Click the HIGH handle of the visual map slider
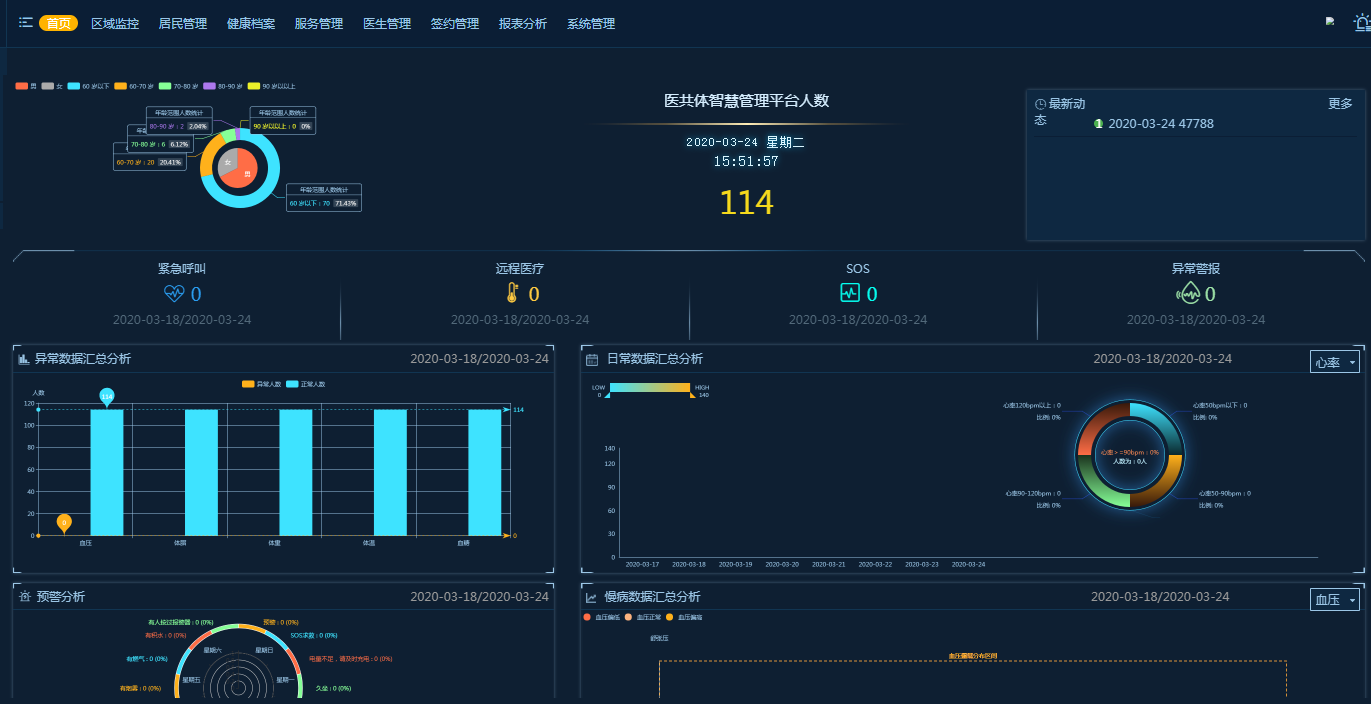 693,395
